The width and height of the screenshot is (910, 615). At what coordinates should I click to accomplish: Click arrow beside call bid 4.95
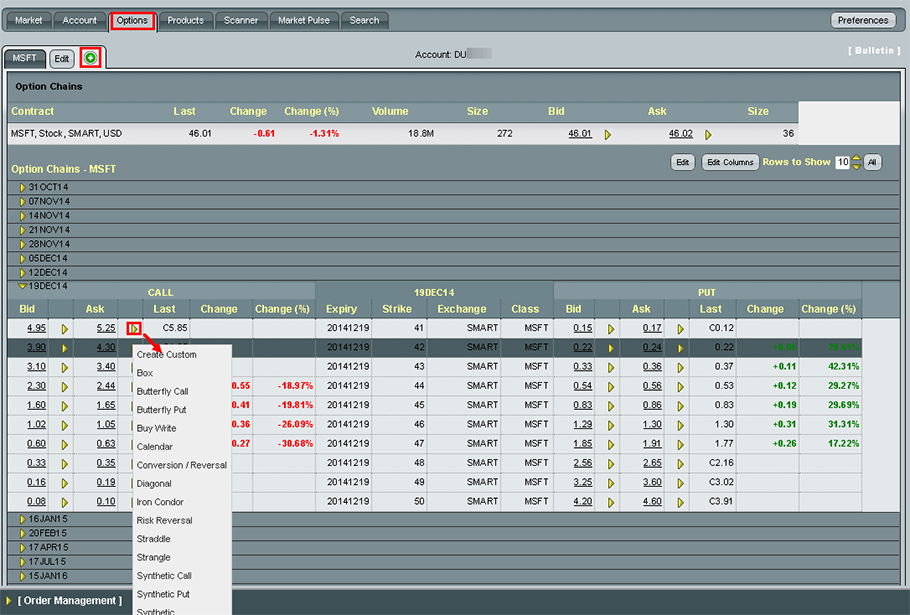tap(64, 329)
